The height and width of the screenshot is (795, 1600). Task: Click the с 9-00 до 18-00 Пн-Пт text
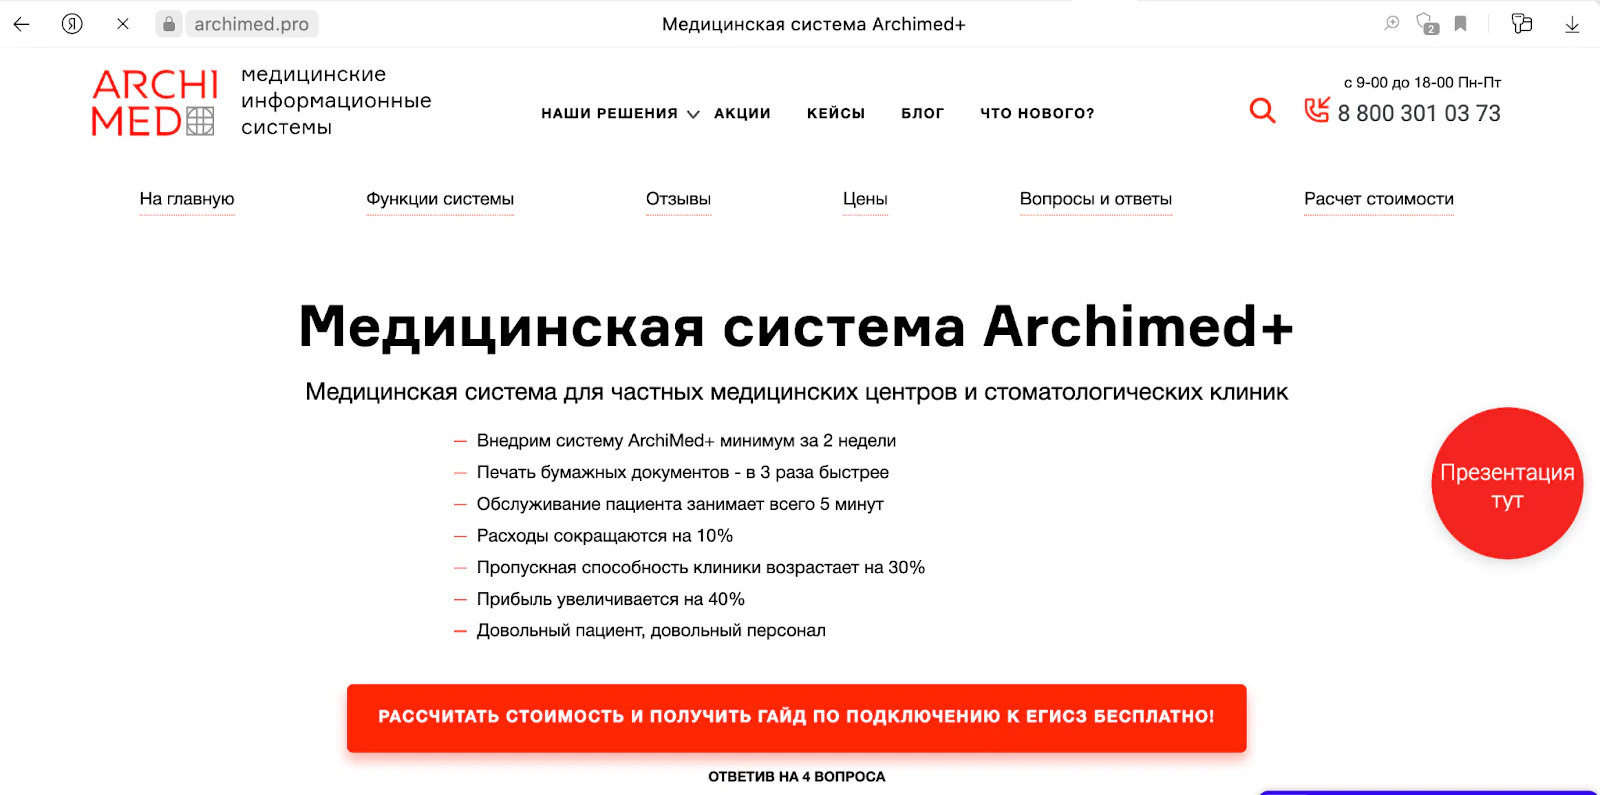click(x=1422, y=82)
